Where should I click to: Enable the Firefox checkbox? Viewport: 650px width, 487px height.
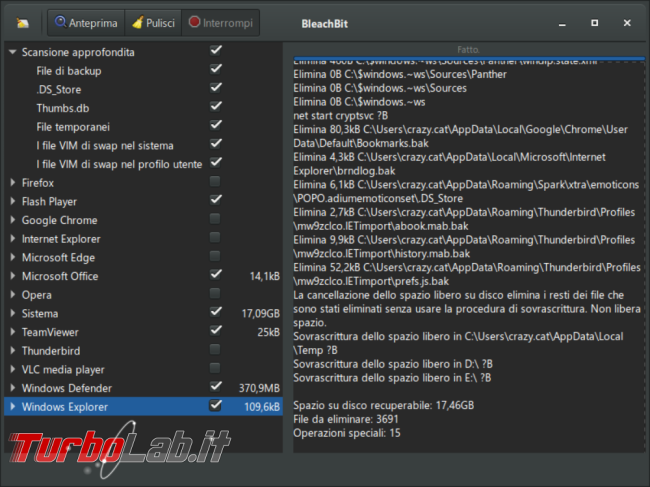pyautogui.click(x=215, y=181)
